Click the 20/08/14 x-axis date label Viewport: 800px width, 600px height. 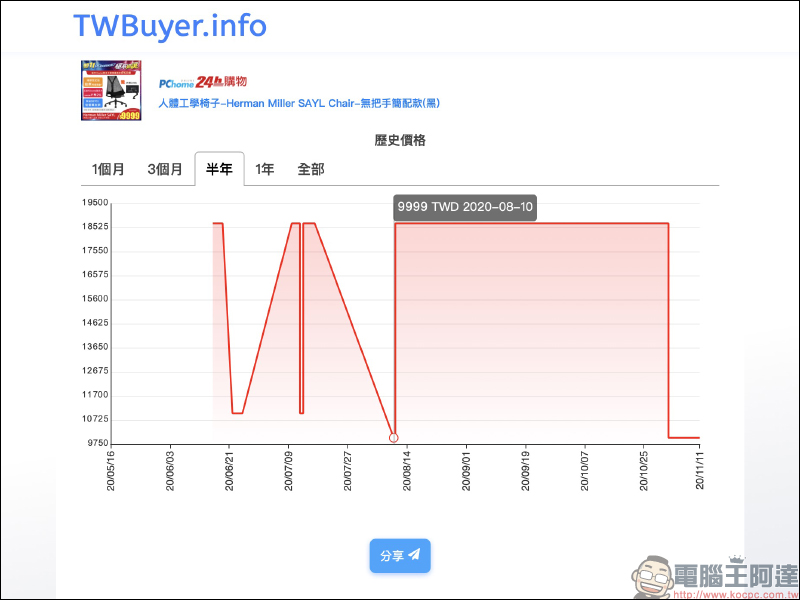point(407,470)
